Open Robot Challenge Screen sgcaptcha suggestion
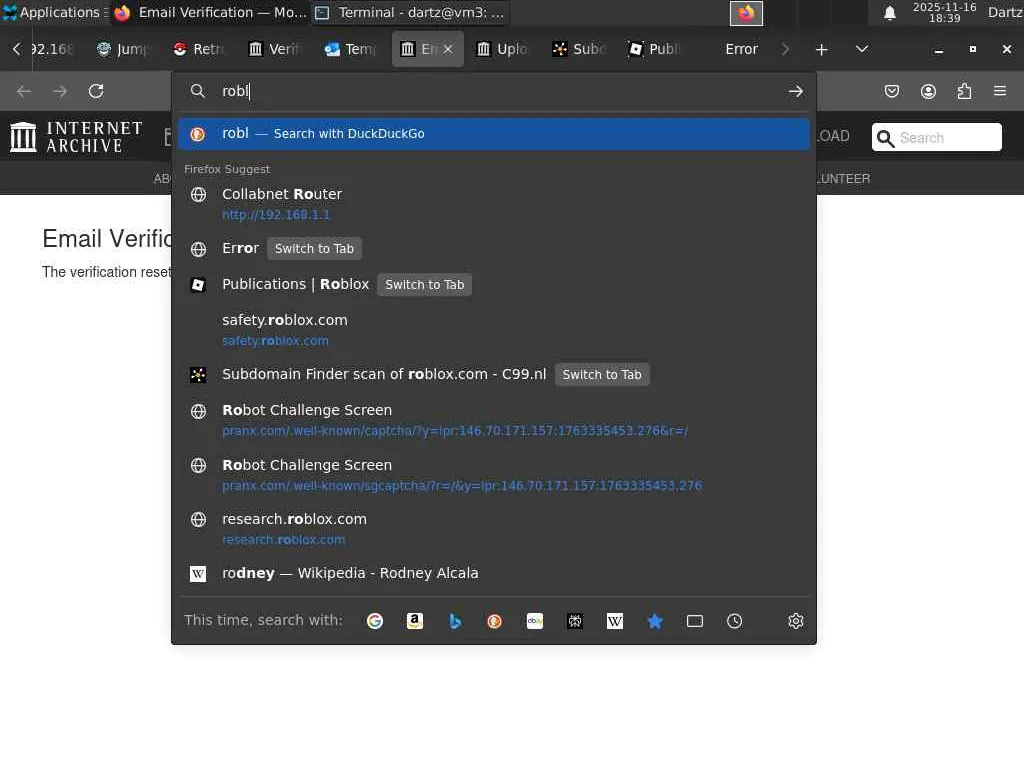 click(x=494, y=475)
